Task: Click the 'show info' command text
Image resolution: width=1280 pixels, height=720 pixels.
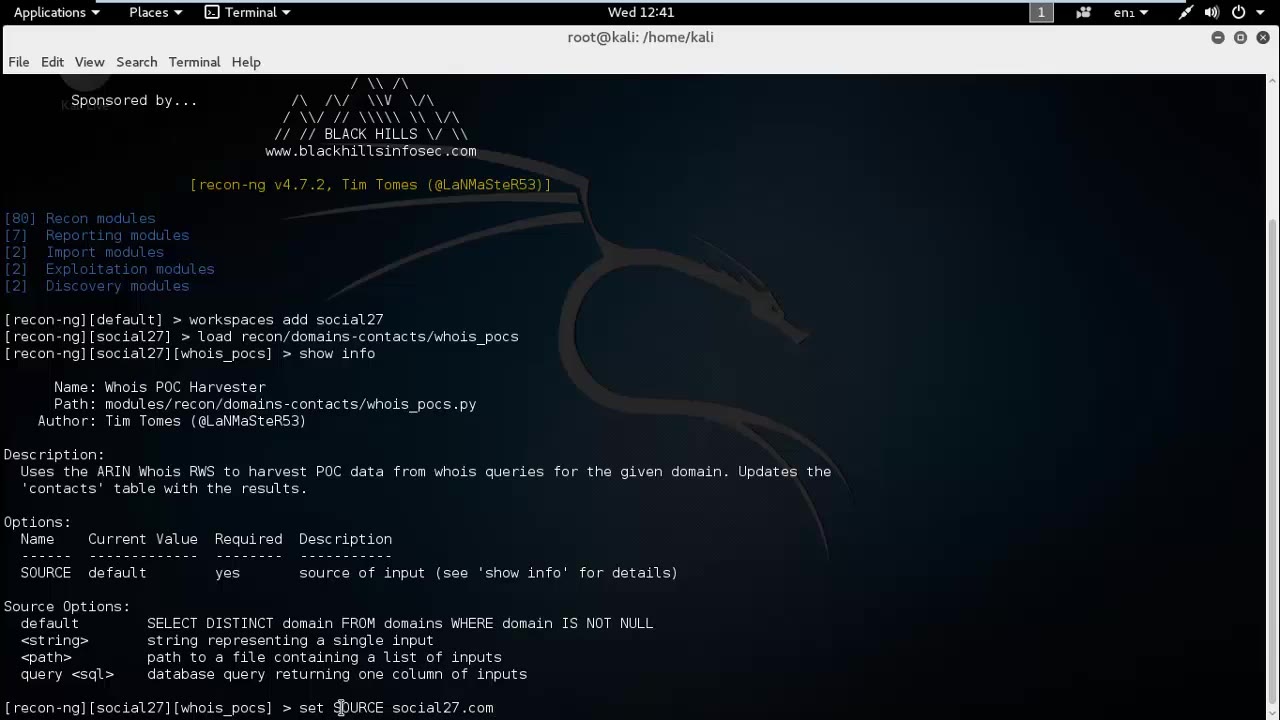Action: pyautogui.click(x=337, y=354)
